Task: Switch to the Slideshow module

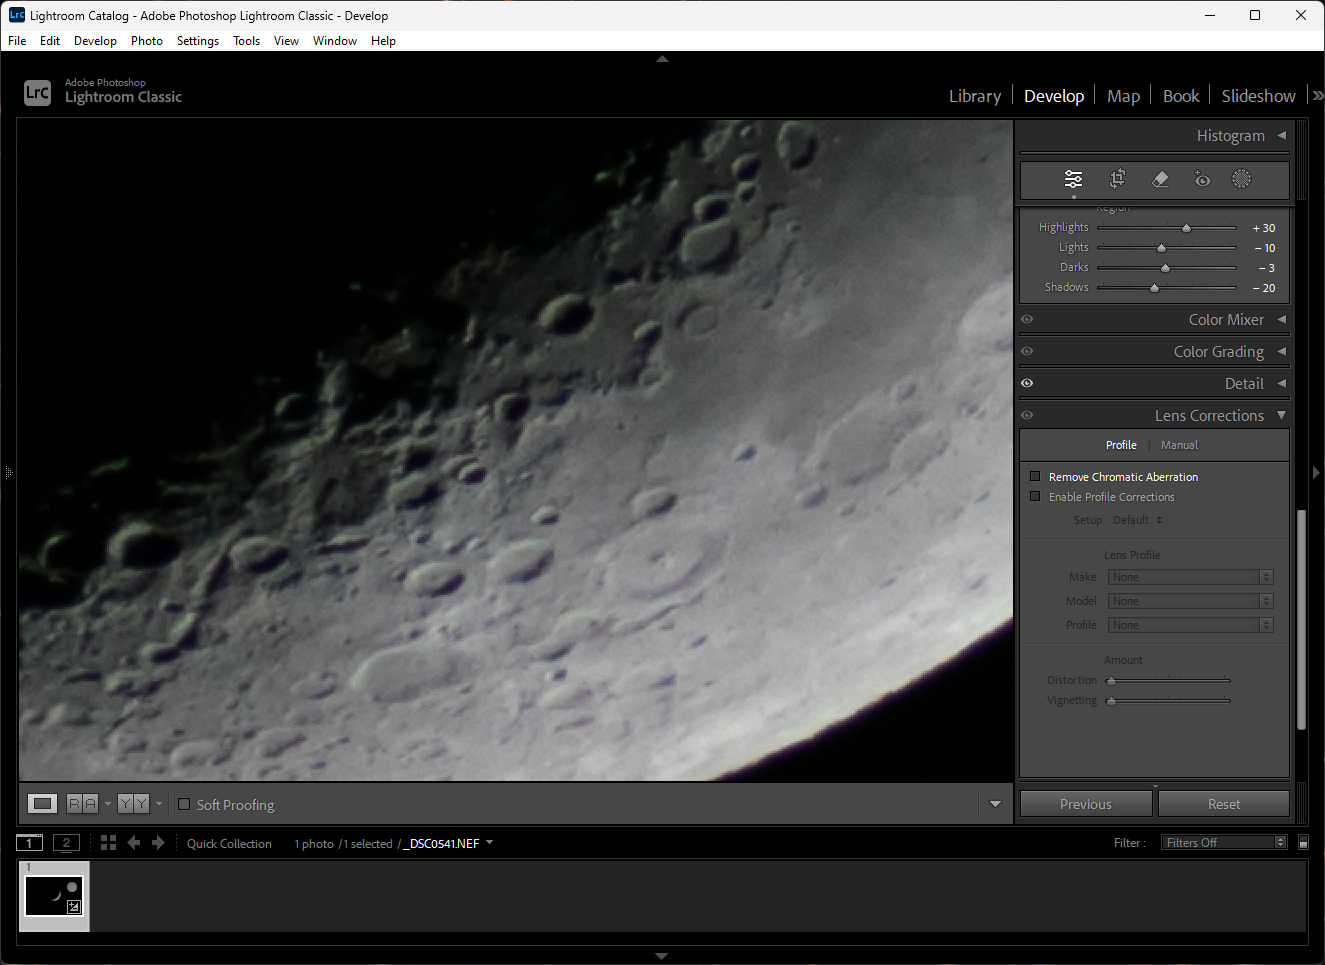Action: tap(1258, 96)
